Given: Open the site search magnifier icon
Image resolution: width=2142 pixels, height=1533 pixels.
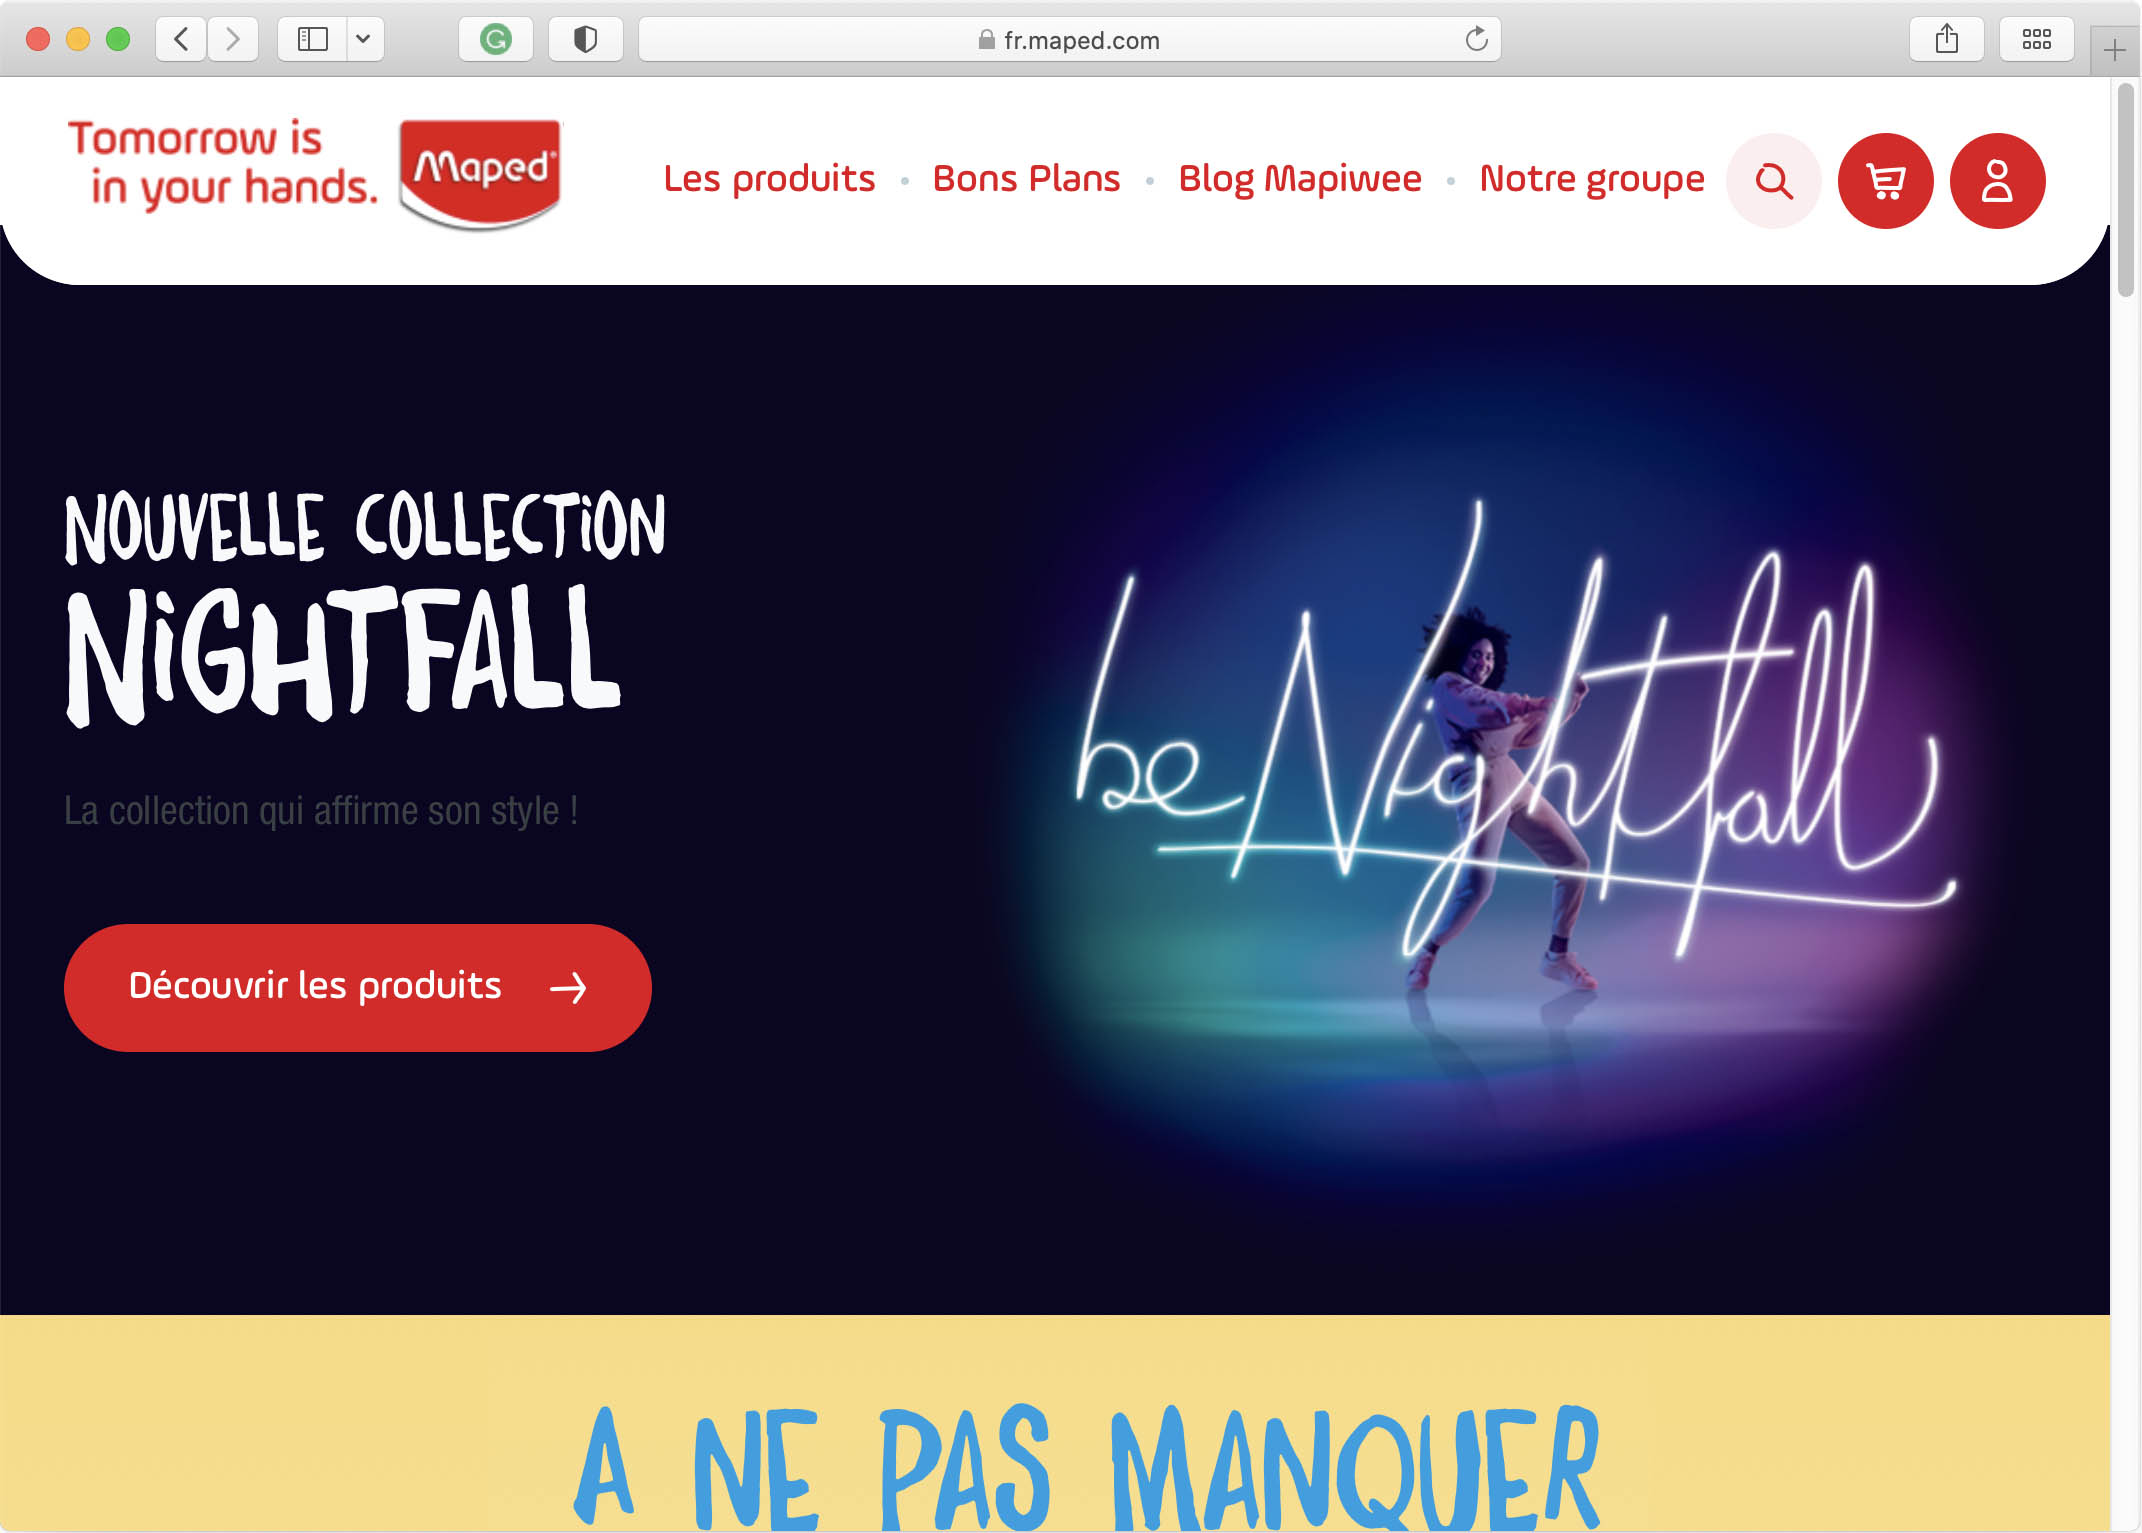Looking at the screenshot, I should (x=1773, y=181).
